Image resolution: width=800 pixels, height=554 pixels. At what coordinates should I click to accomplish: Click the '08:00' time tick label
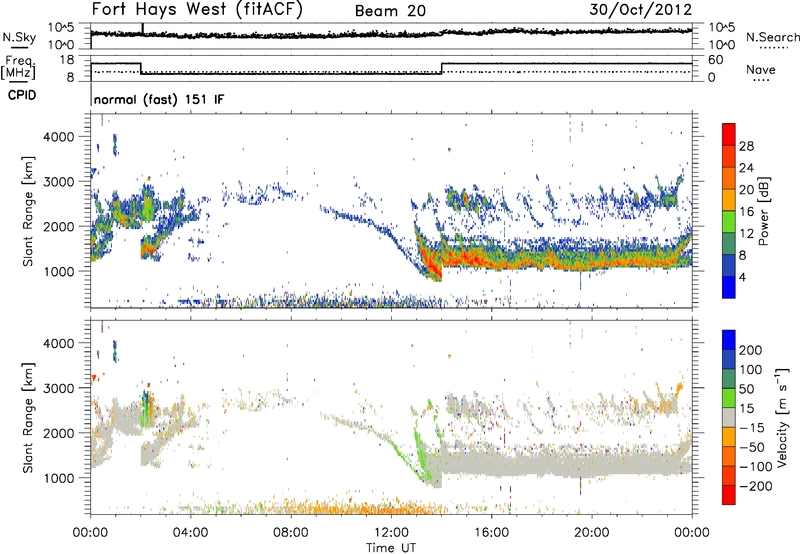(291, 533)
